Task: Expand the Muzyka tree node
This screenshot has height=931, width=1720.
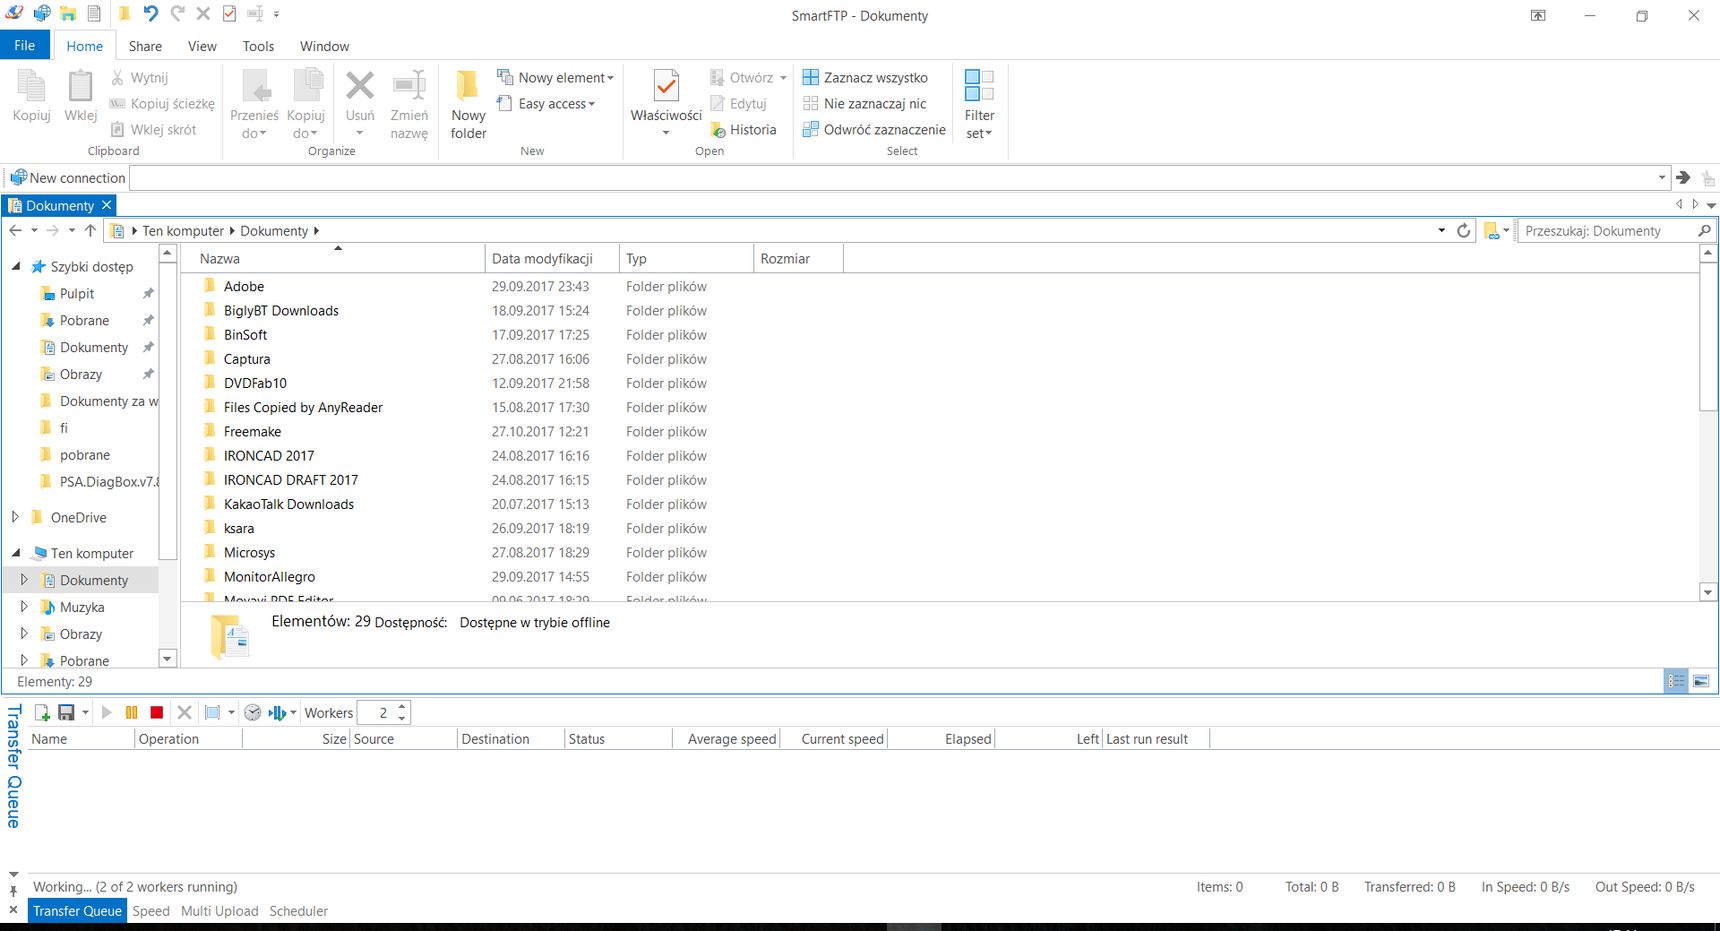Action: [24, 606]
